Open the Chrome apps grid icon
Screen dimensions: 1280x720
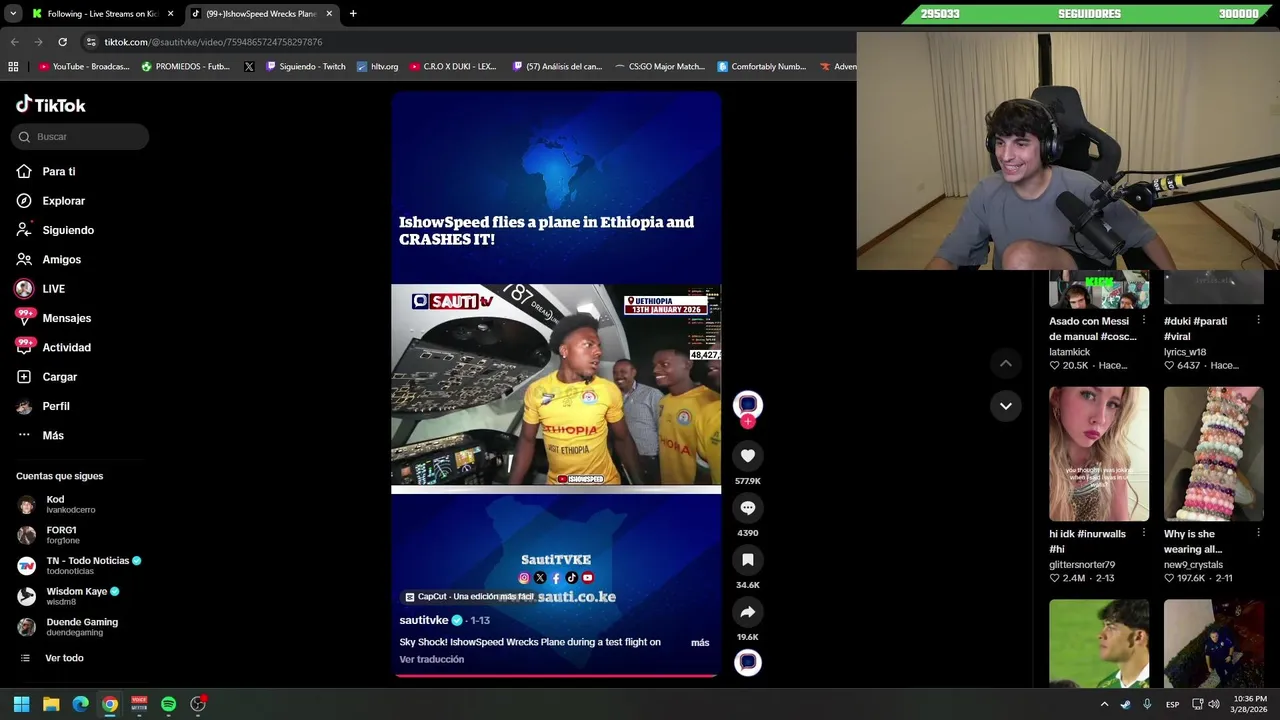point(13,67)
